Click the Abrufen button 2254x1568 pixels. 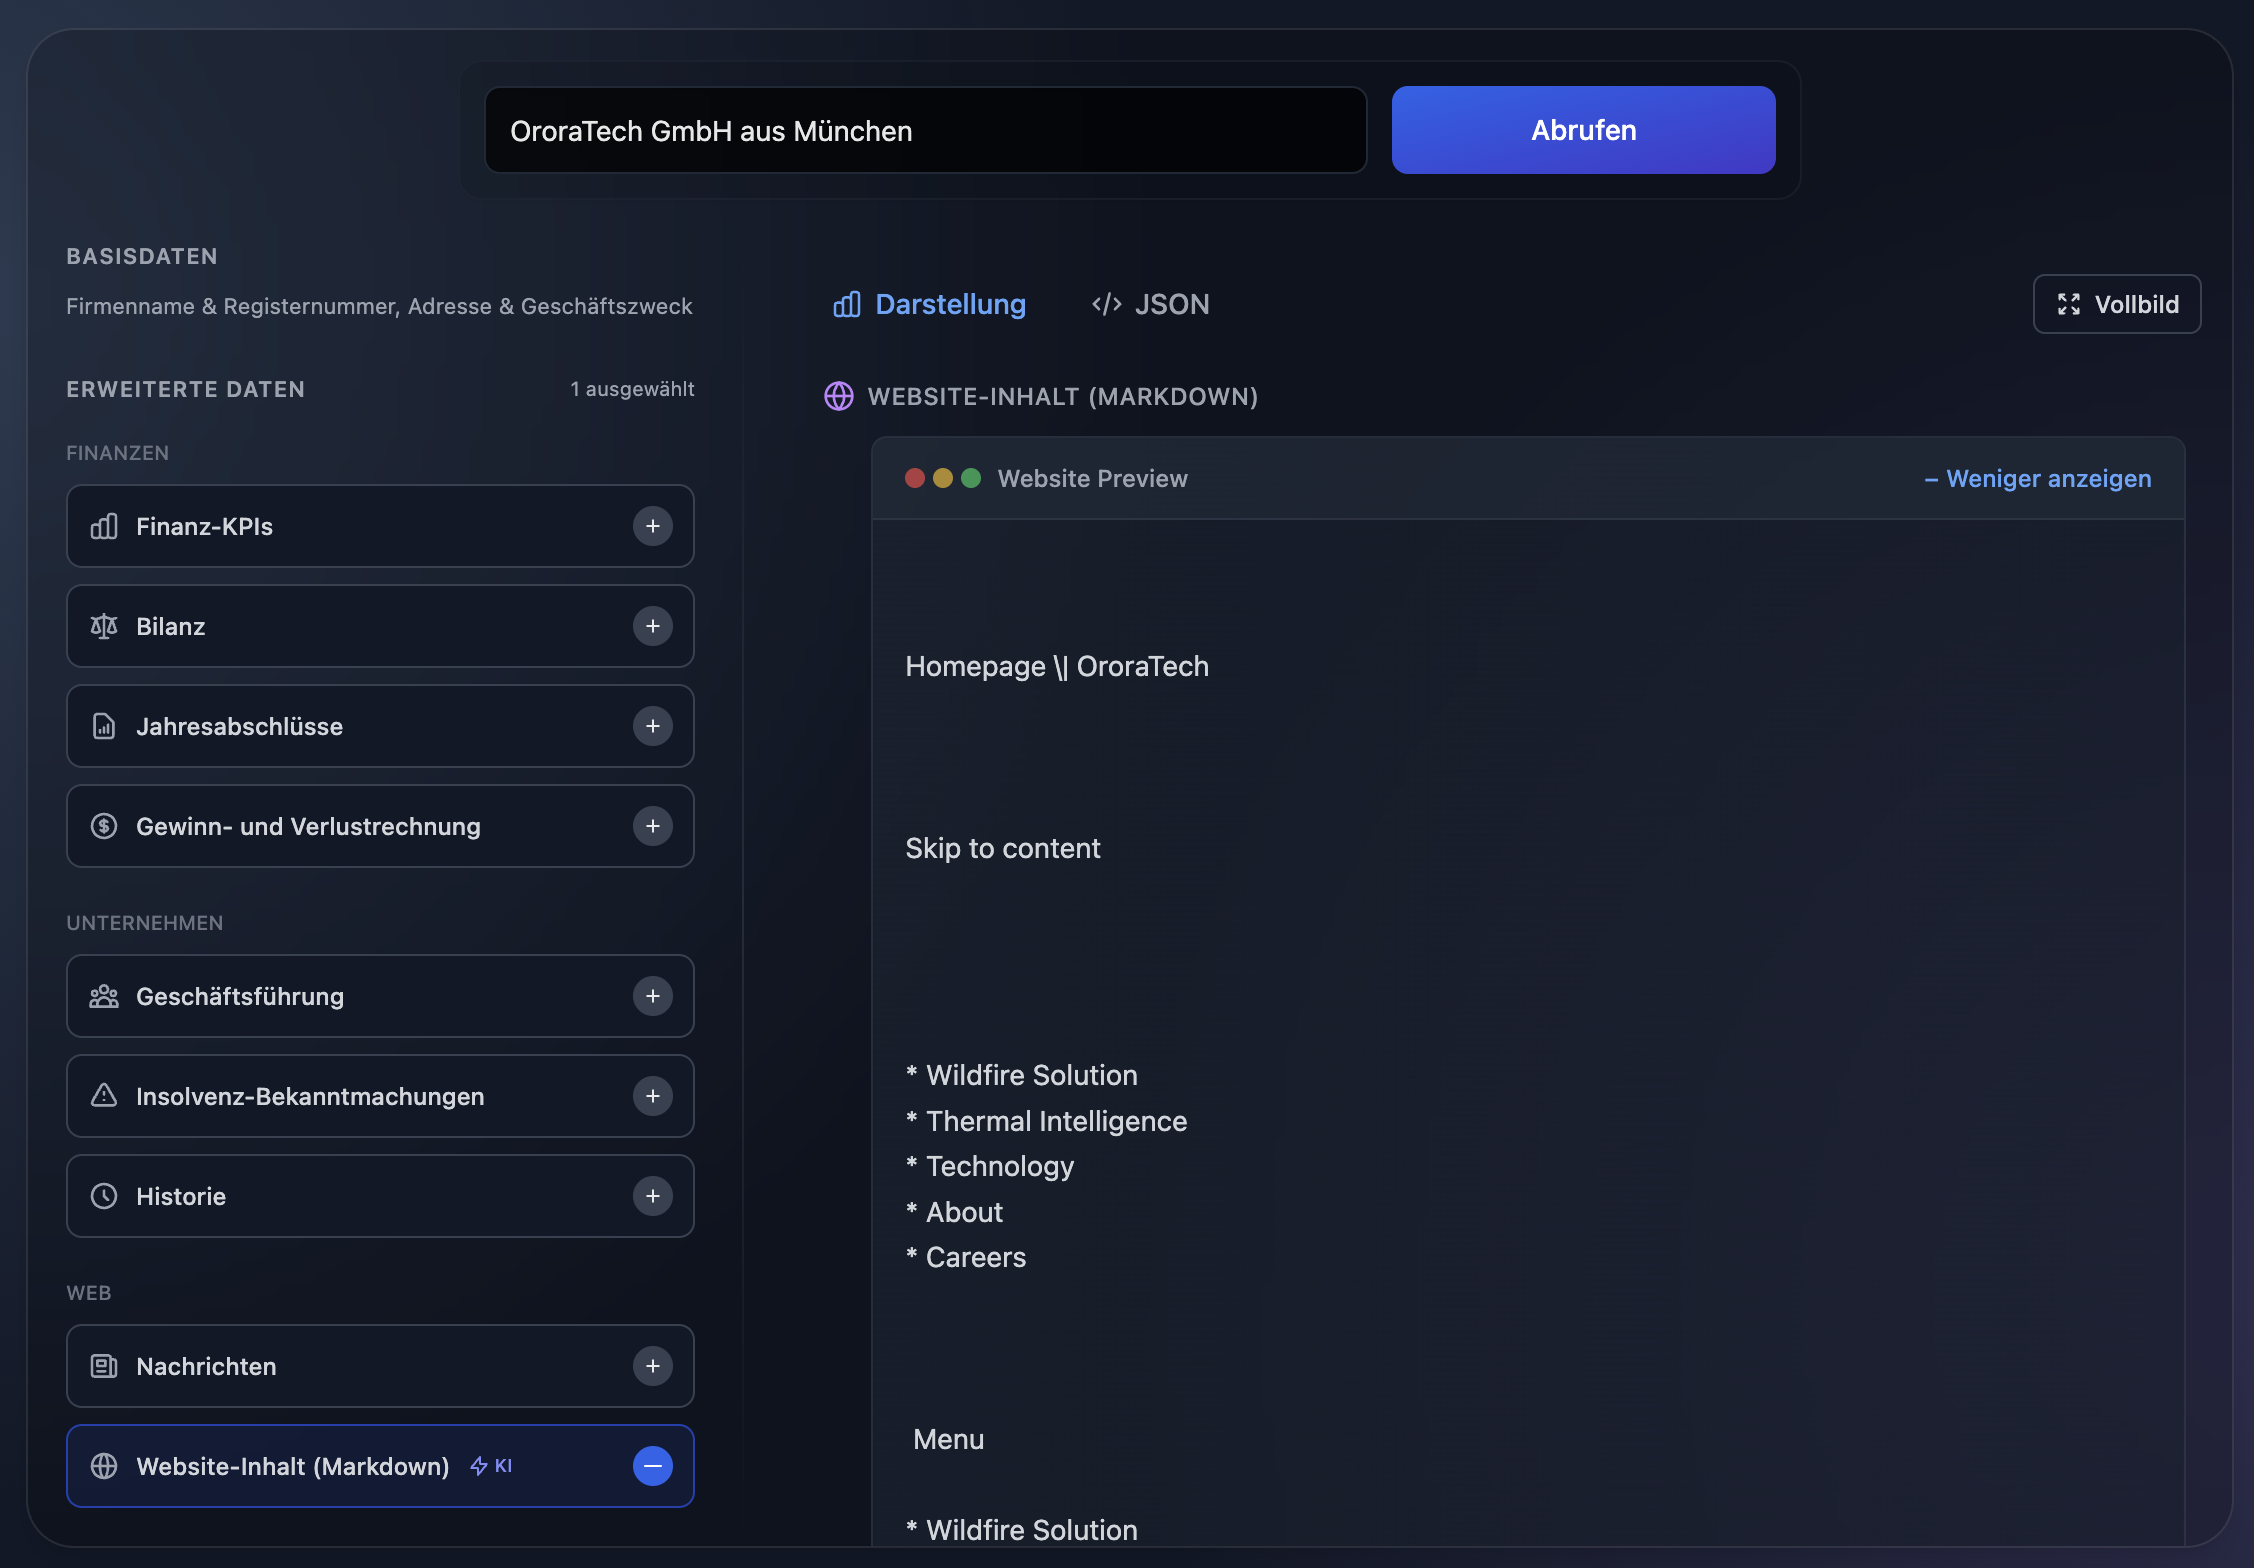[1583, 130]
